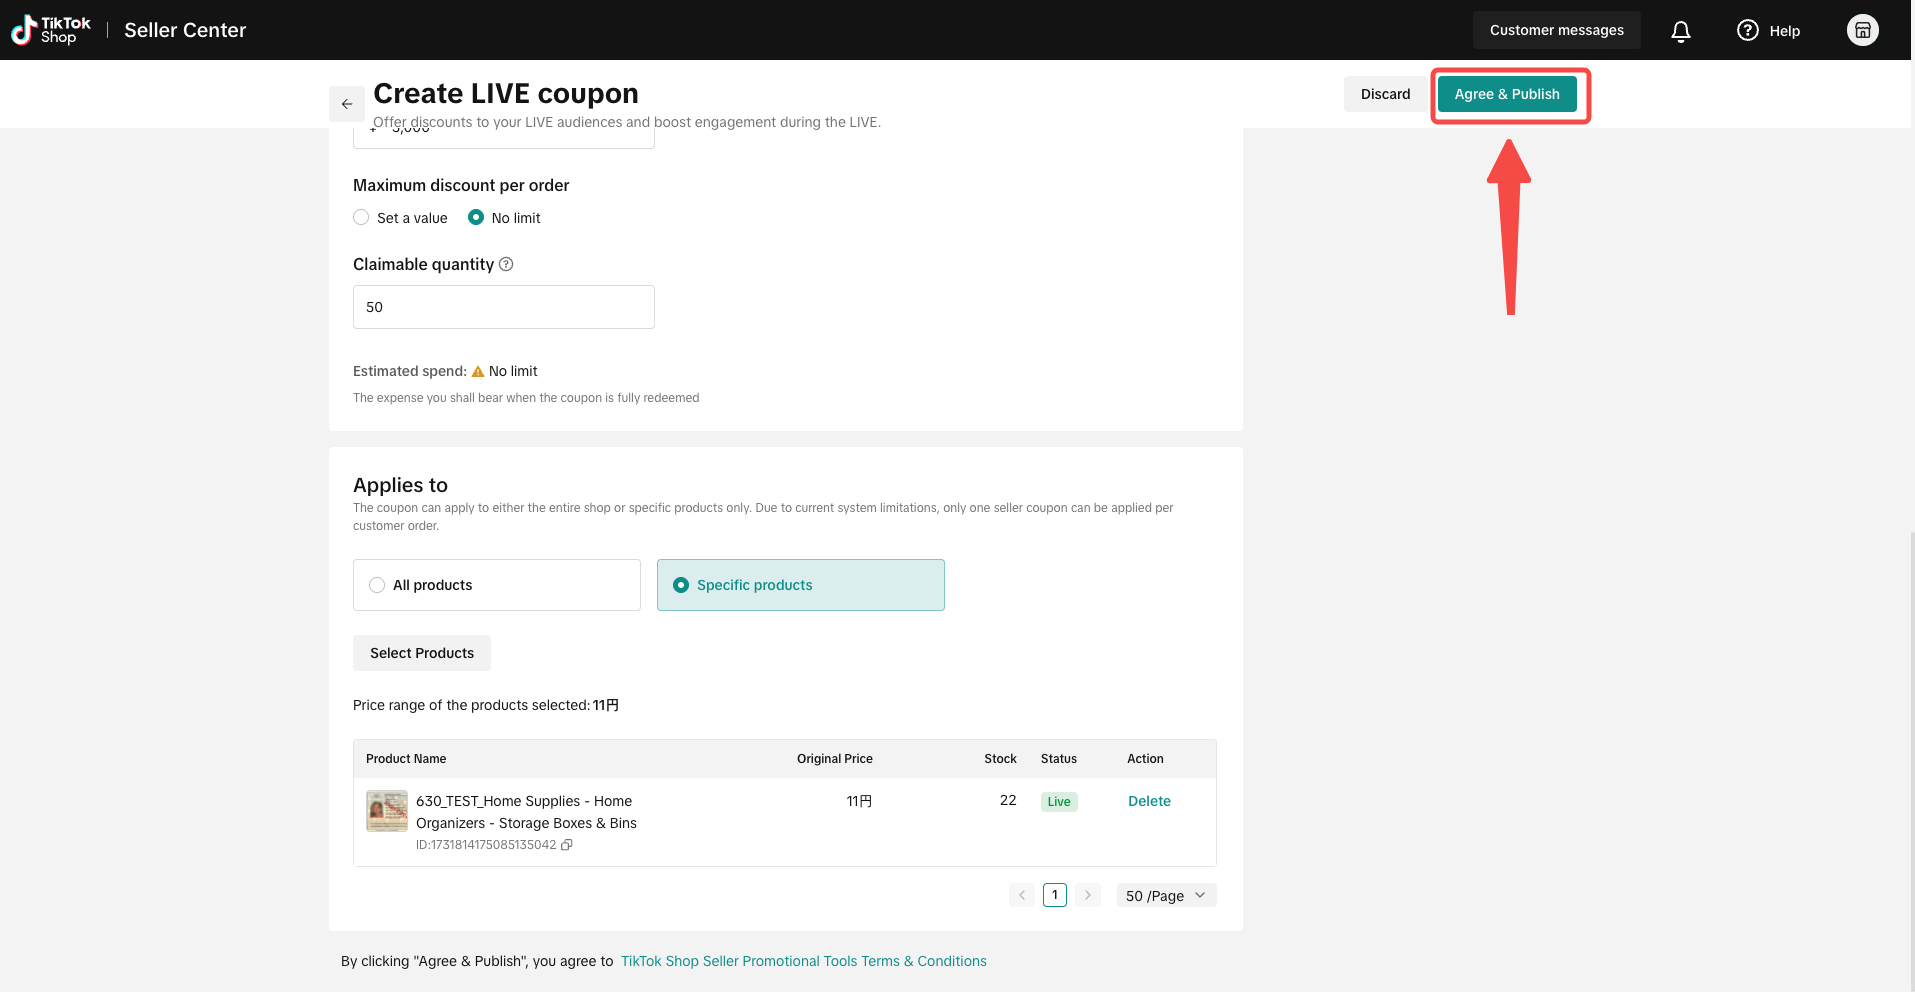
Task: Select the 'Set a value' radio option
Action: point(361,217)
